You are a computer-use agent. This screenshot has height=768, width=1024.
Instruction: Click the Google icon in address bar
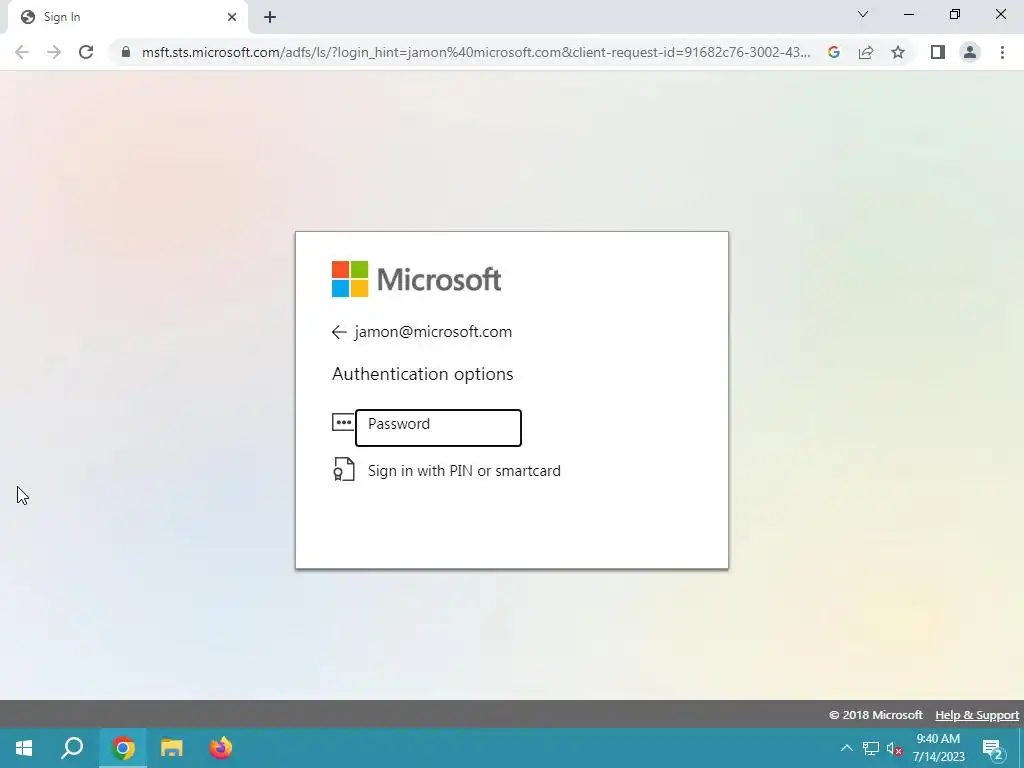(x=833, y=52)
